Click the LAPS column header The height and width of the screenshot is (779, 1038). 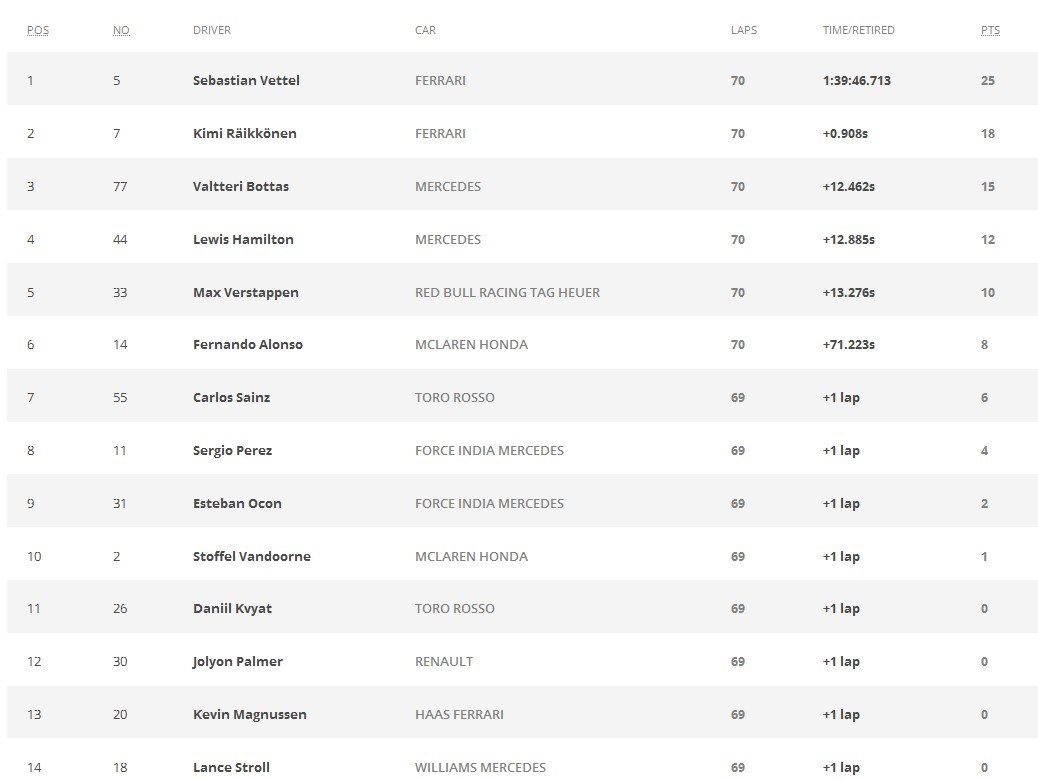pyautogui.click(x=743, y=30)
